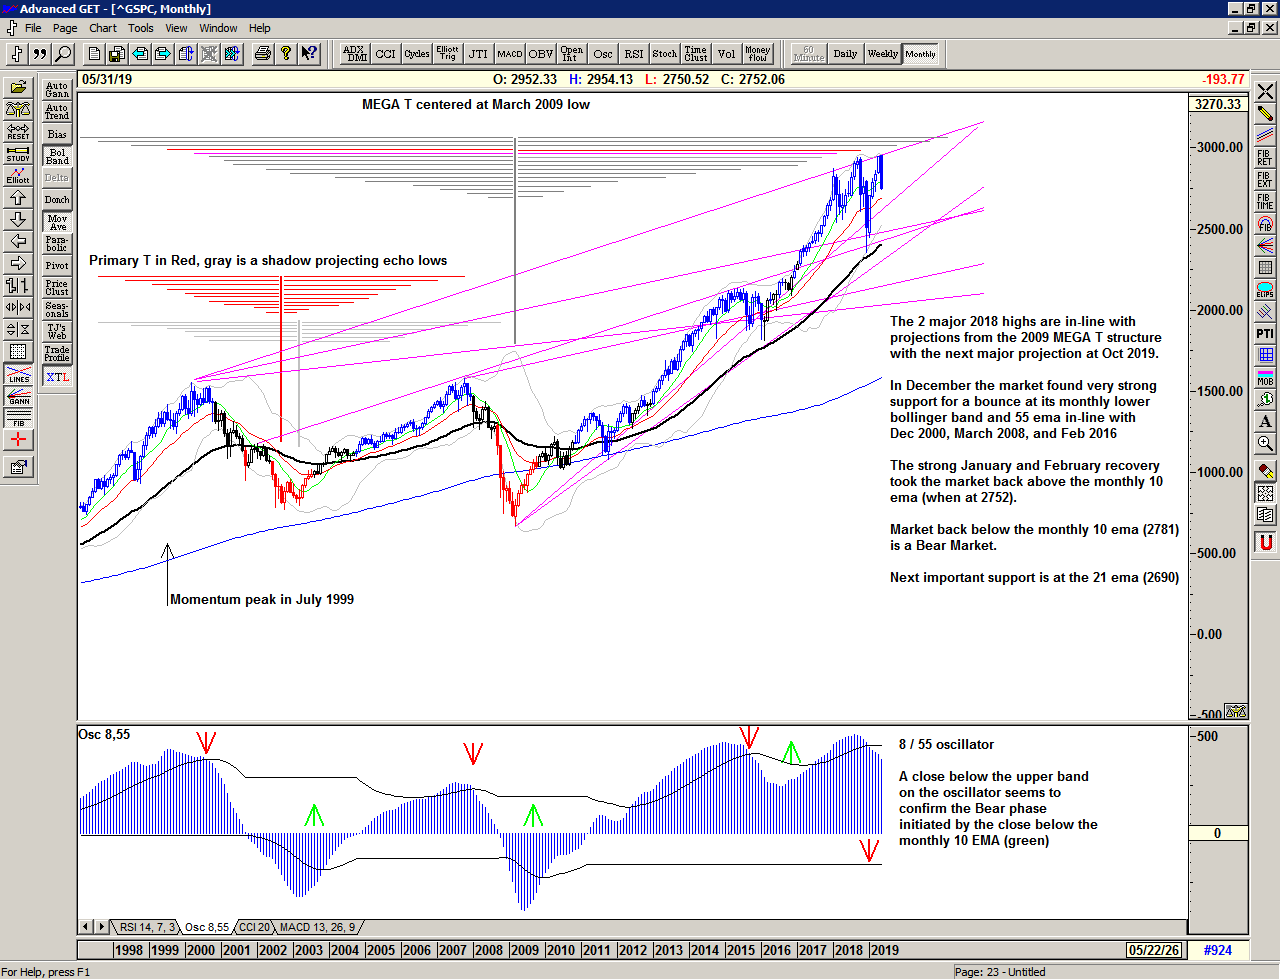Click the print chart icon

point(262,54)
